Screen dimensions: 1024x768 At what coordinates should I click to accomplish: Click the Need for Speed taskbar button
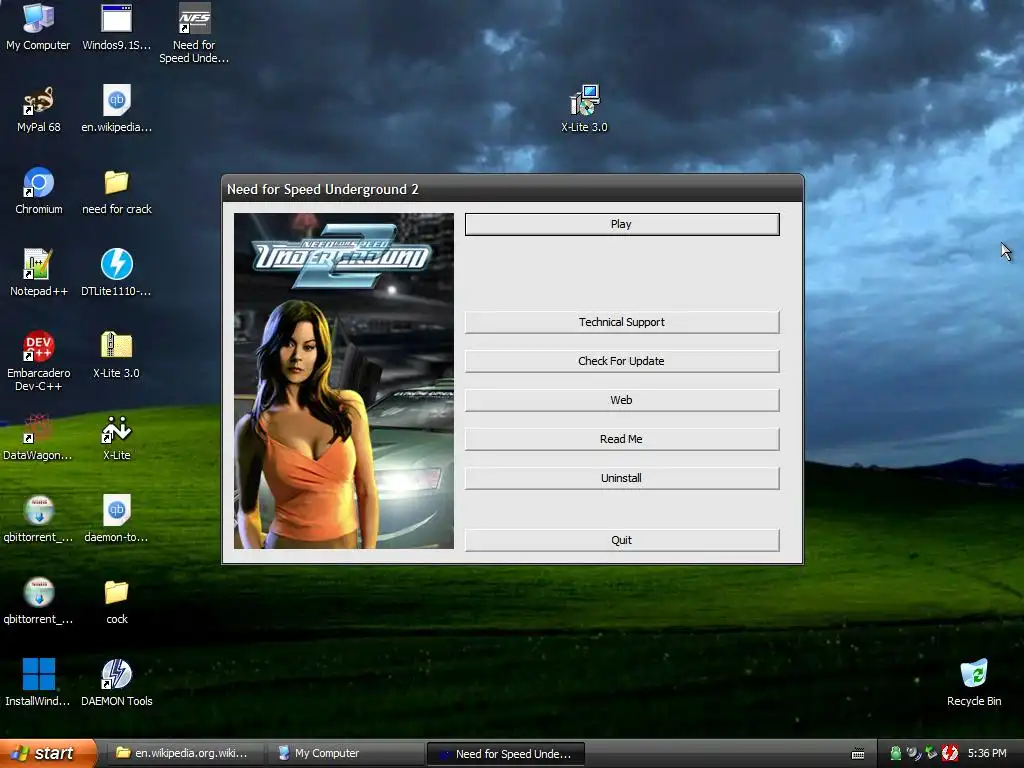[x=505, y=754]
